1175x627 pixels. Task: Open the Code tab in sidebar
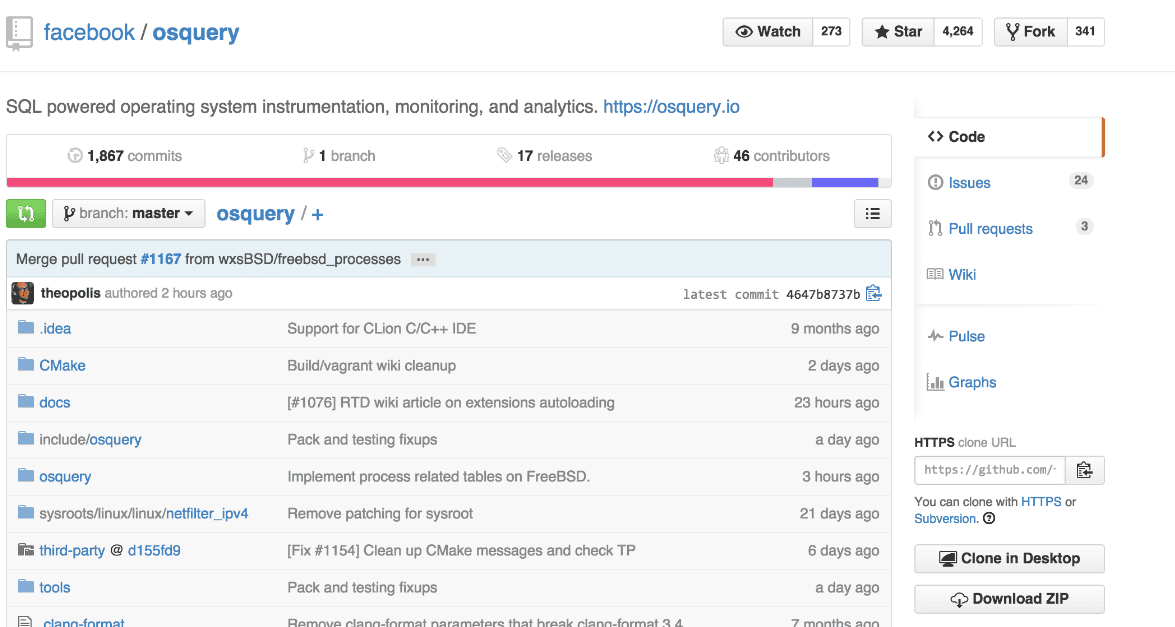click(1009, 137)
